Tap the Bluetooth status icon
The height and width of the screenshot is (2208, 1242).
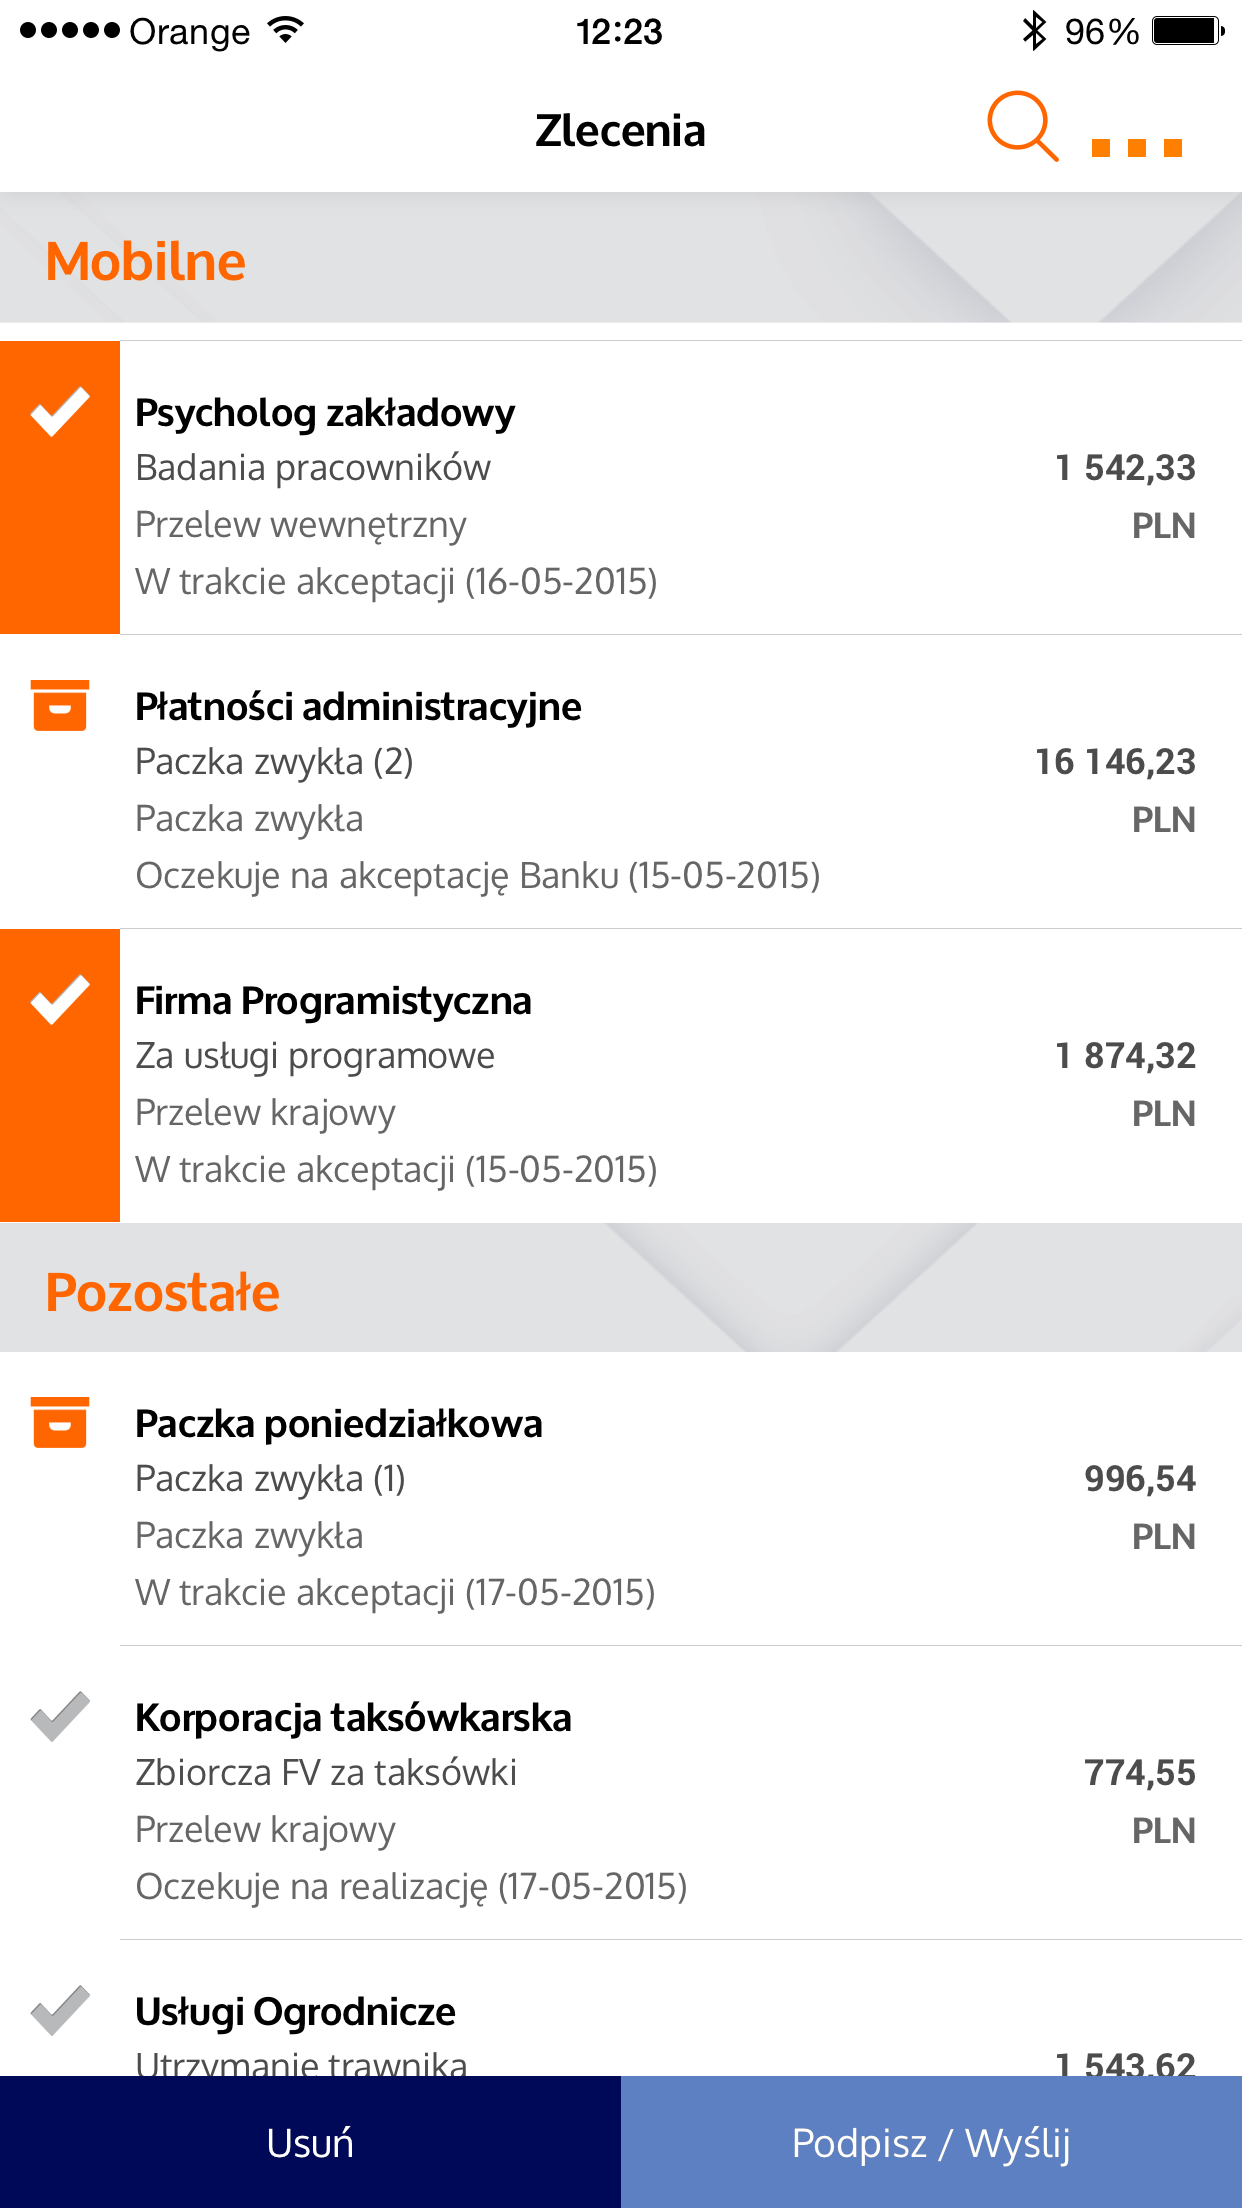1034,31
